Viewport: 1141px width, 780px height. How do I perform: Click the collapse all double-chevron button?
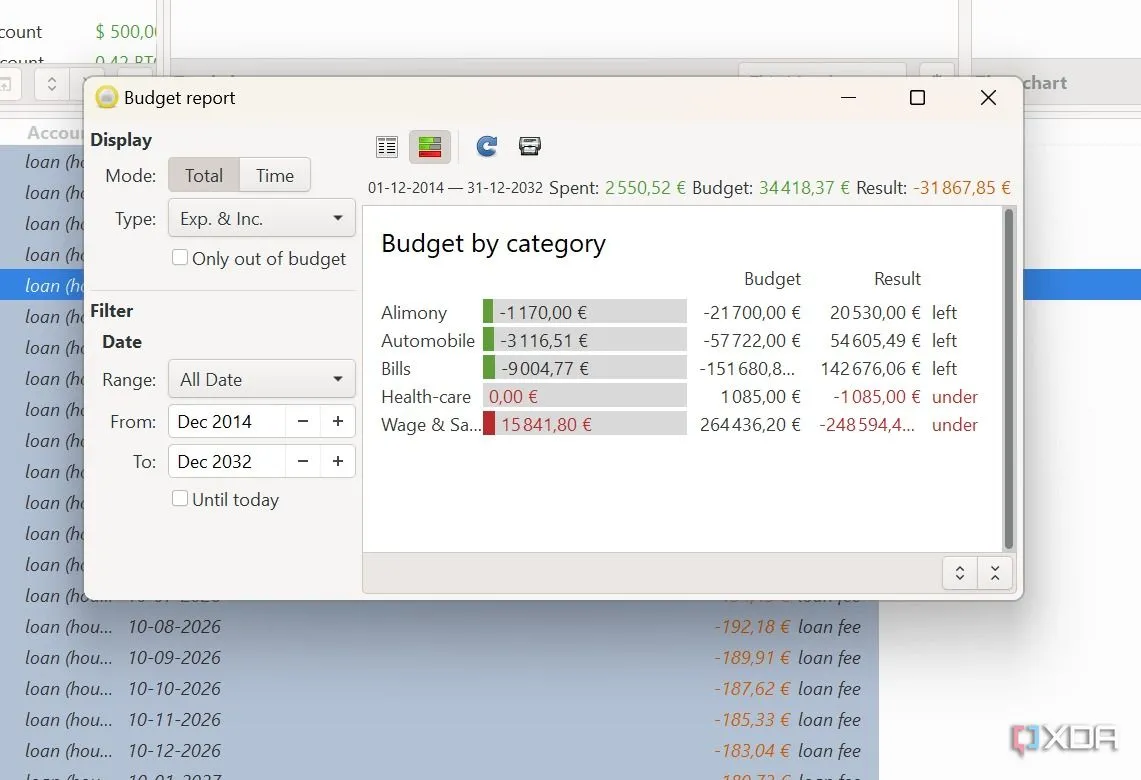click(x=995, y=573)
